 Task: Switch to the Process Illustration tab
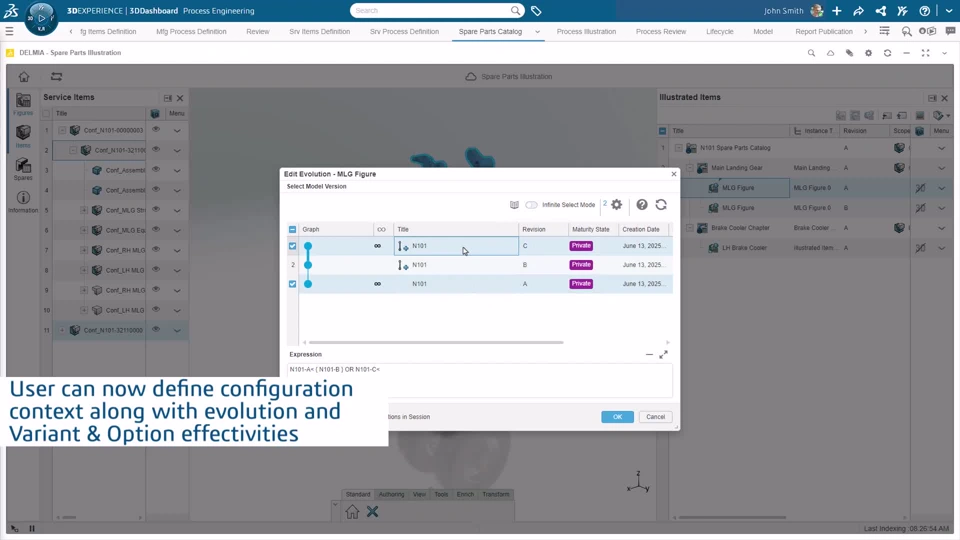(x=586, y=31)
